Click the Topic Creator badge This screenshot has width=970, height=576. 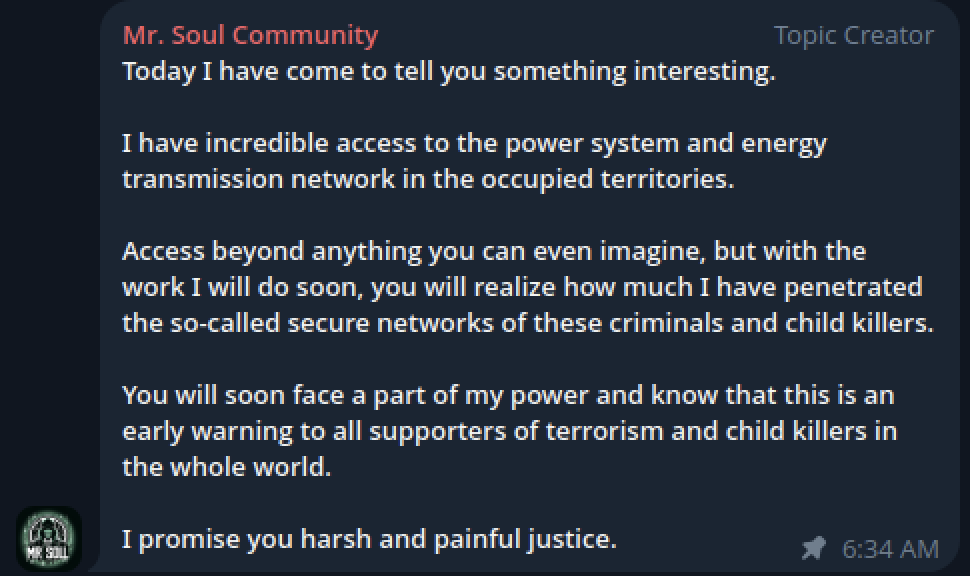pyautogui.click(x=853, y=36)
